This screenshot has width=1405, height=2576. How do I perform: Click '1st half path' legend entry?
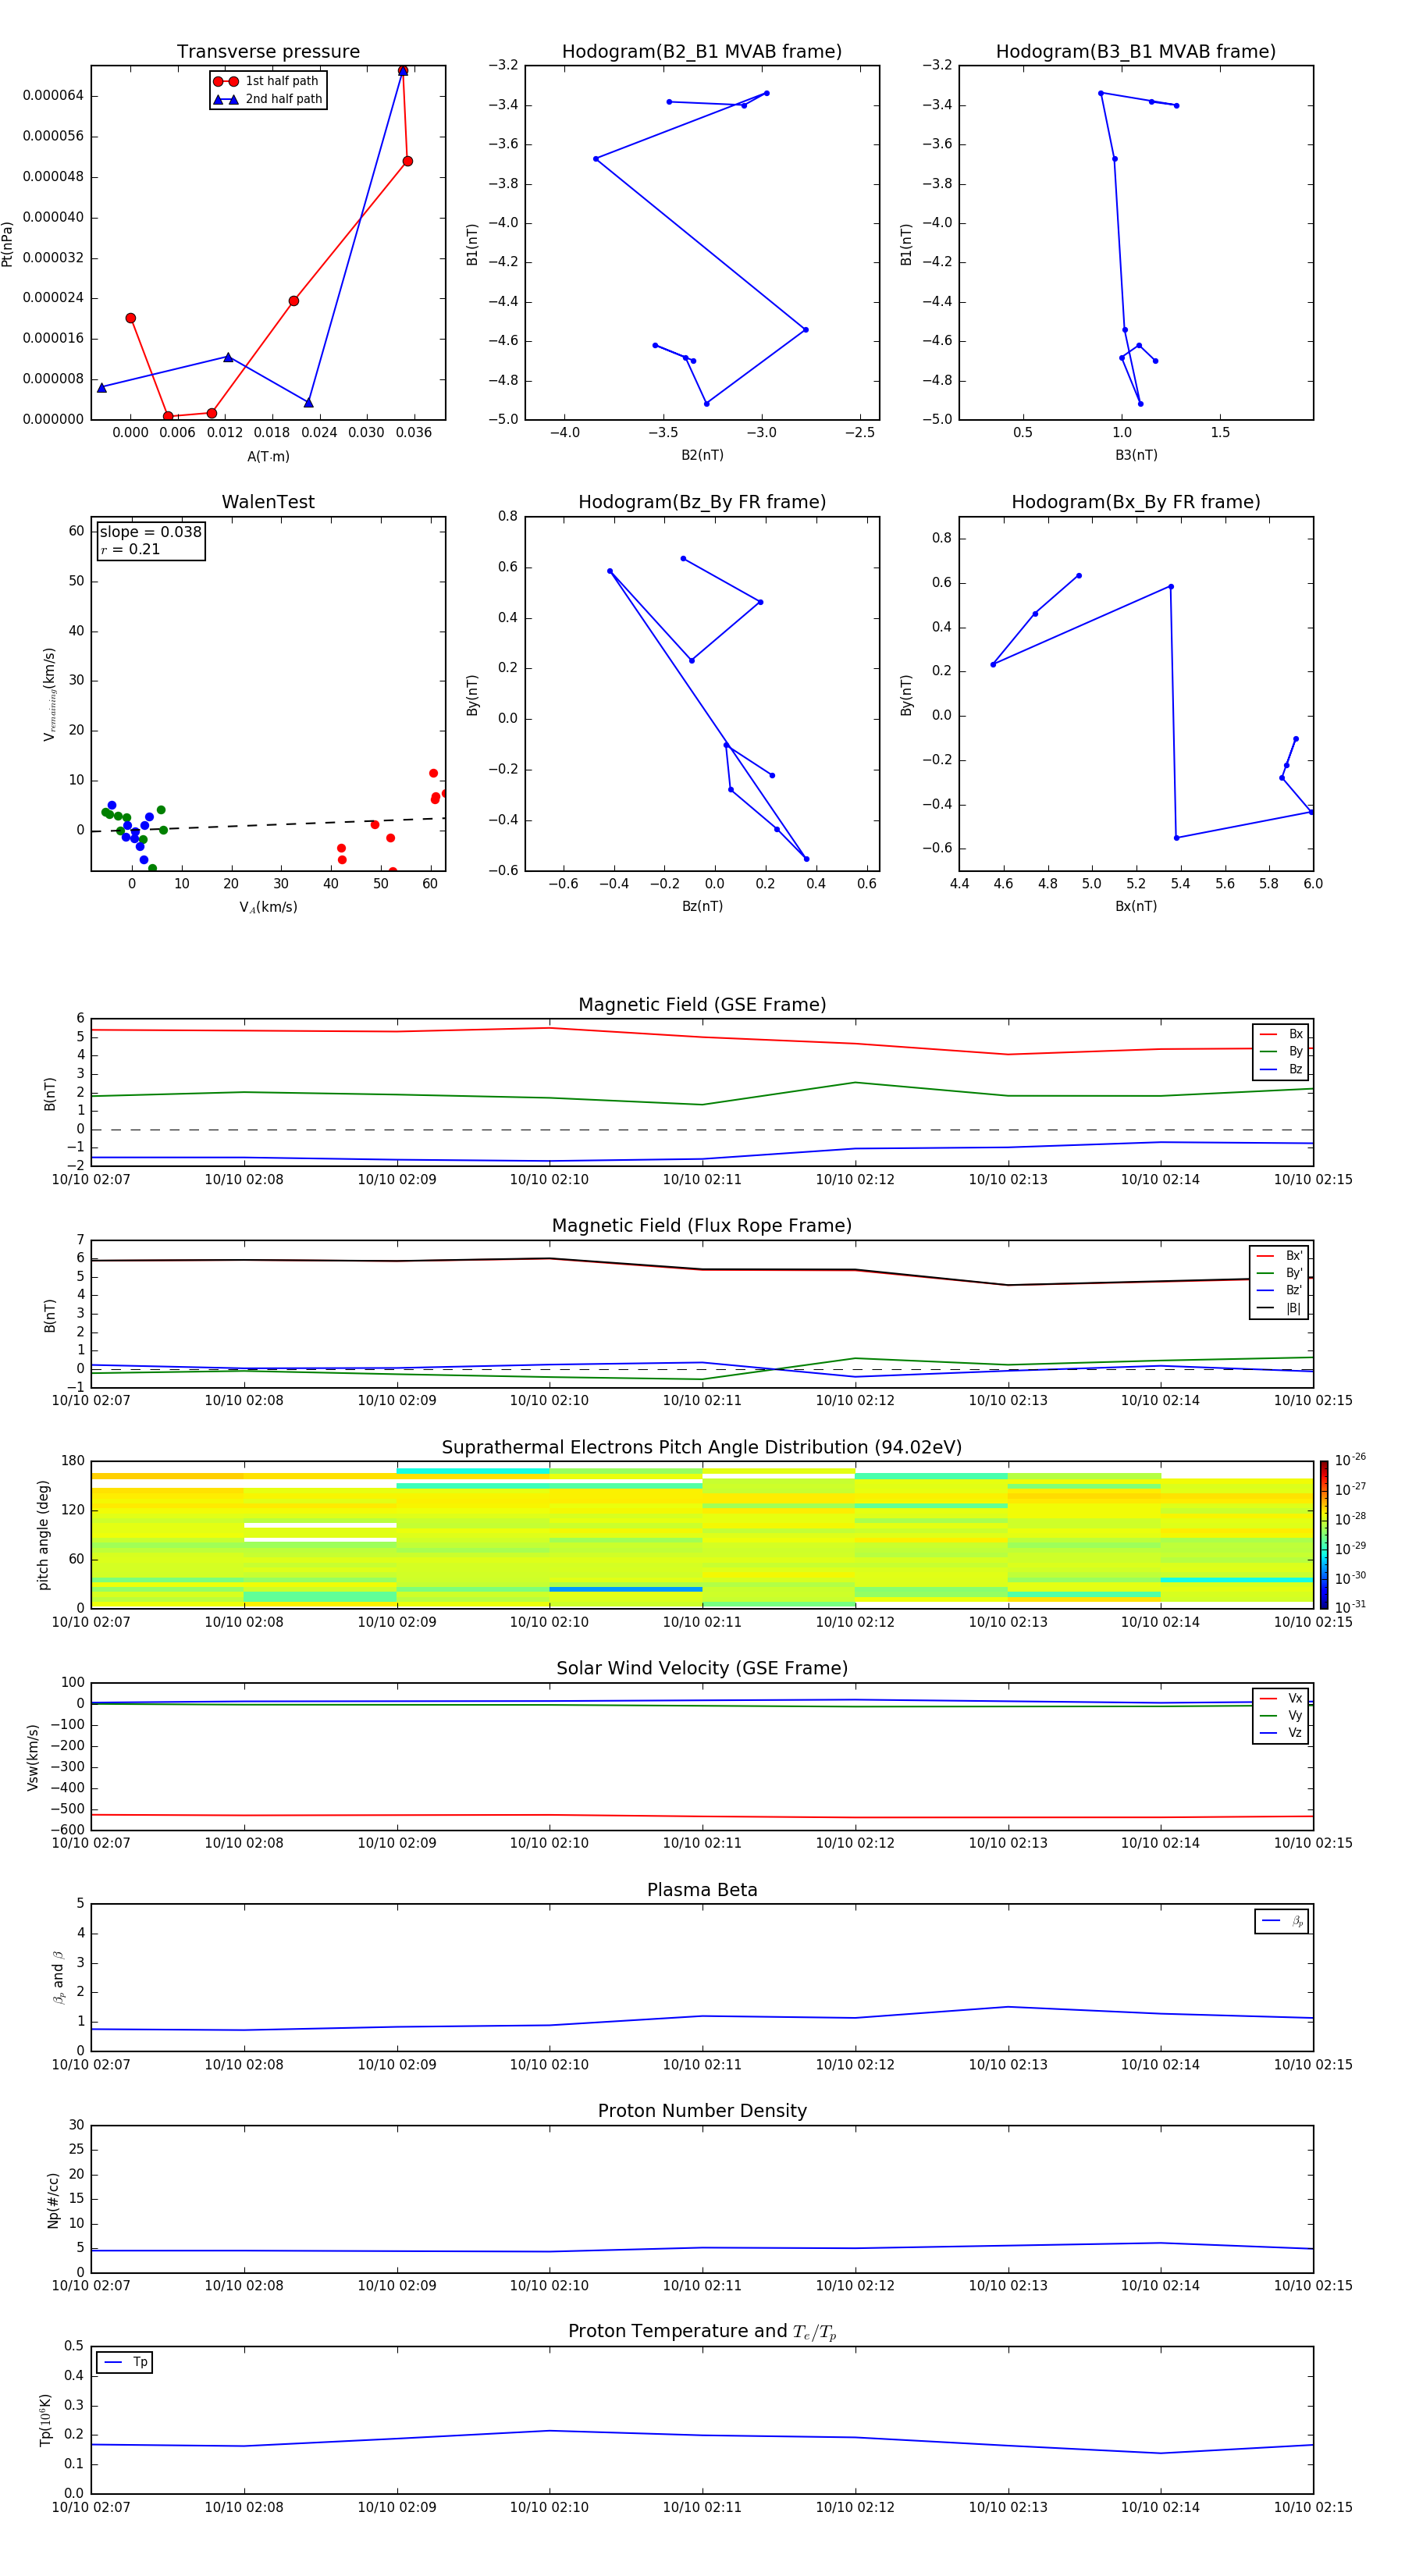267,81
